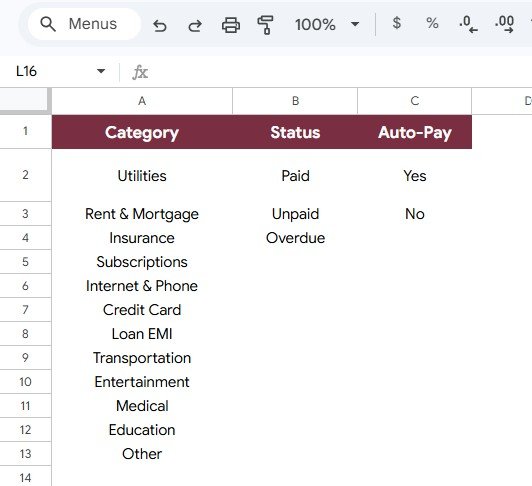
Task: Select the Subscriptions cell
Action: 142,262
